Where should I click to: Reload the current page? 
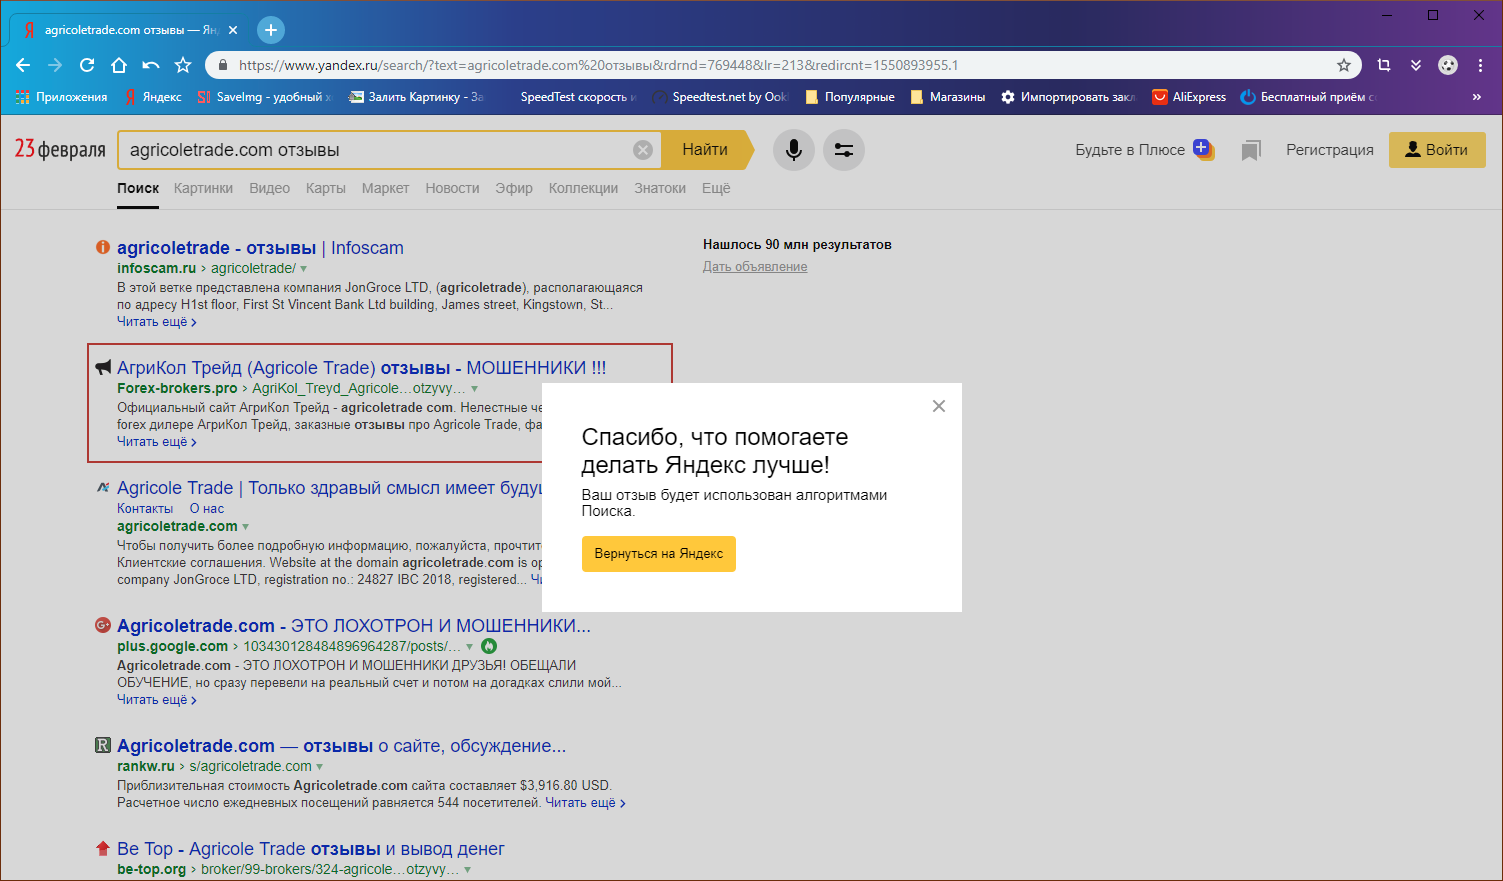pyautogui.click(x=87, y=65)
